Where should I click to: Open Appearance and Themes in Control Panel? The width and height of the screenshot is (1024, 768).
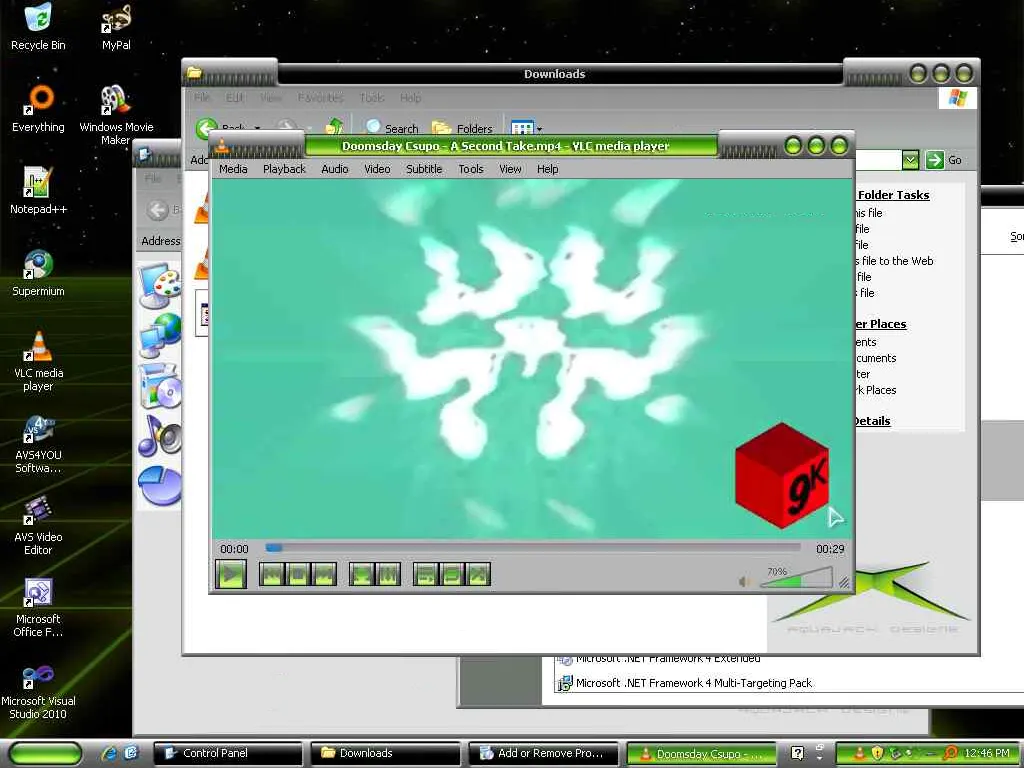tap(159, 285)
